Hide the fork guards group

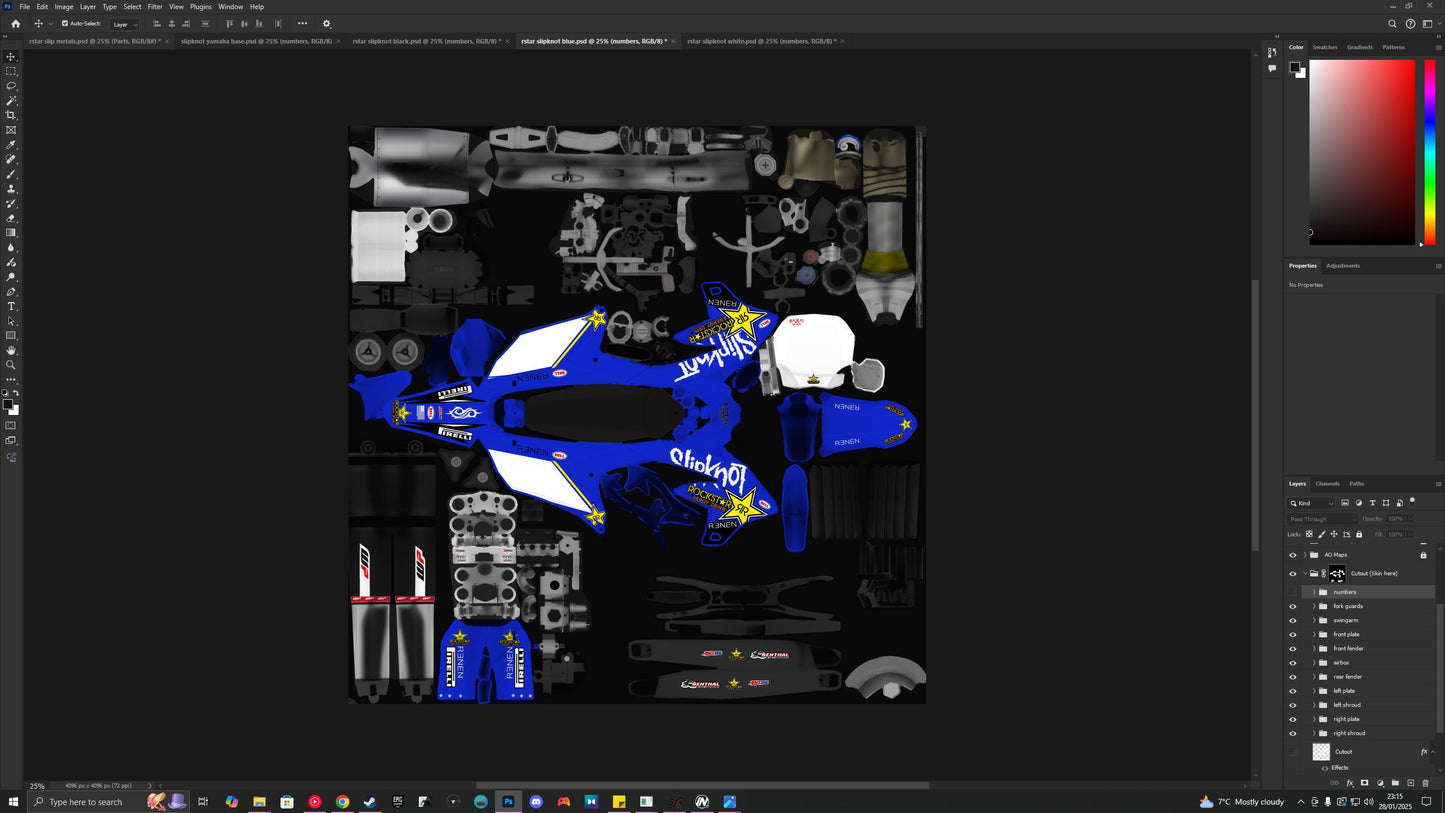pos(1292,606)
